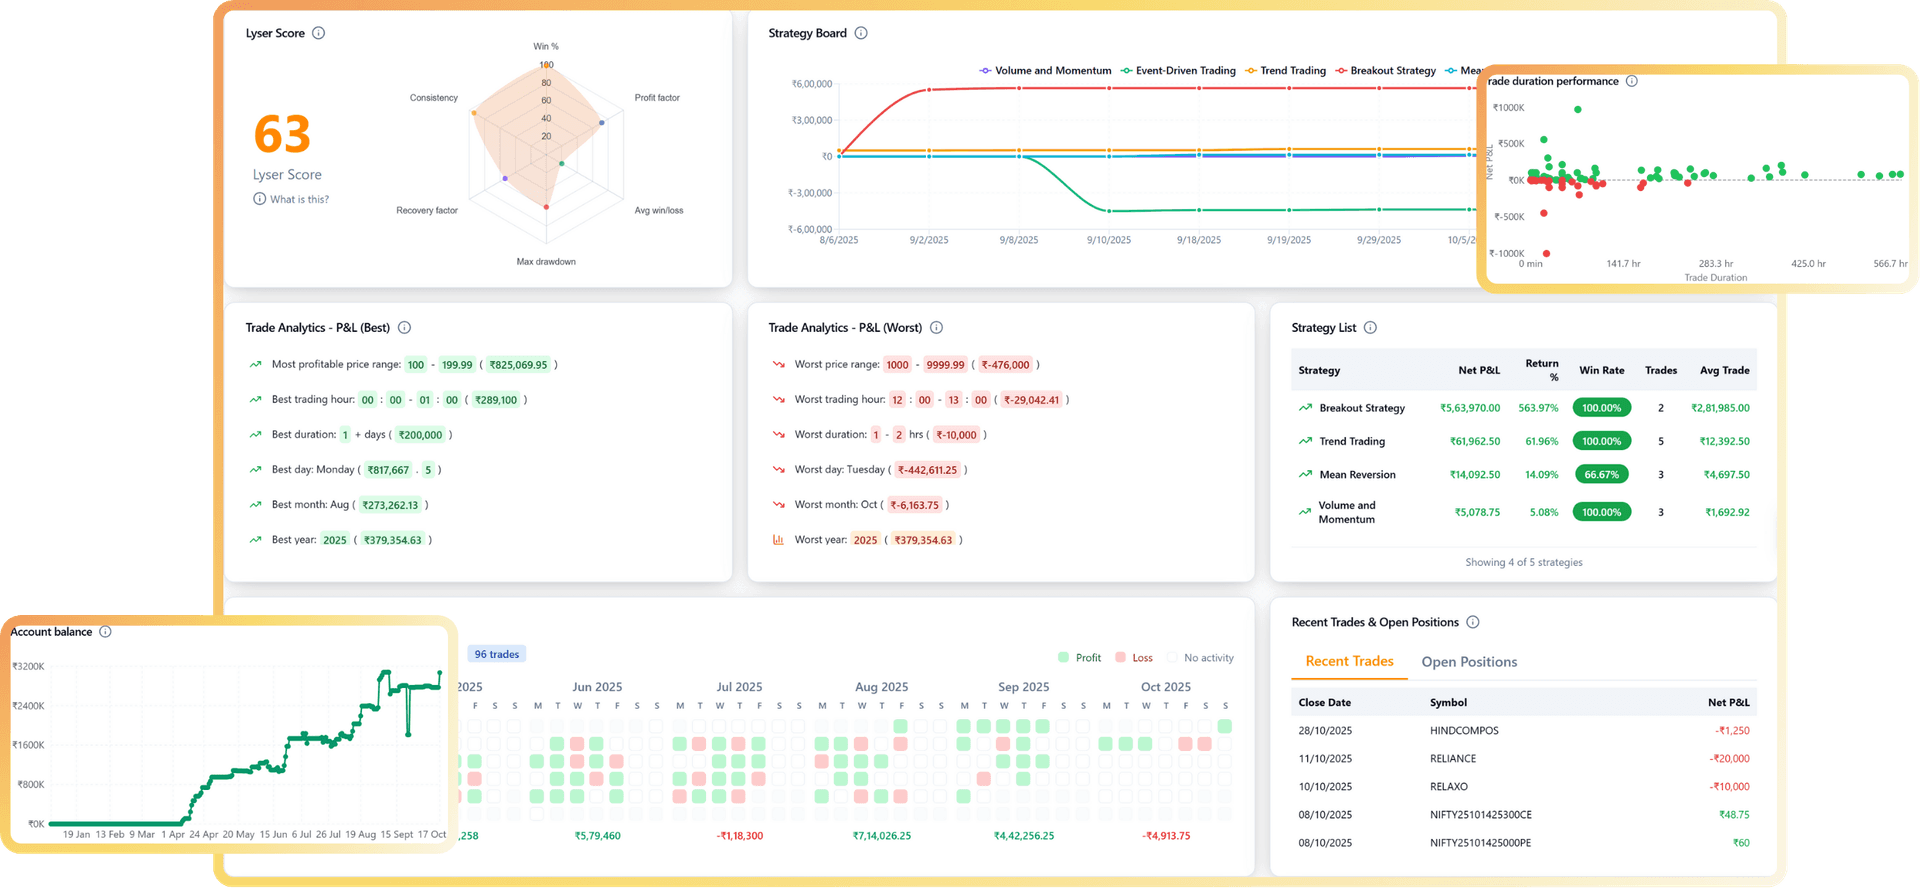Sort strategies by Win Rate column header
Viewport: 1920px width, 888px height.
coord(1601,370)
